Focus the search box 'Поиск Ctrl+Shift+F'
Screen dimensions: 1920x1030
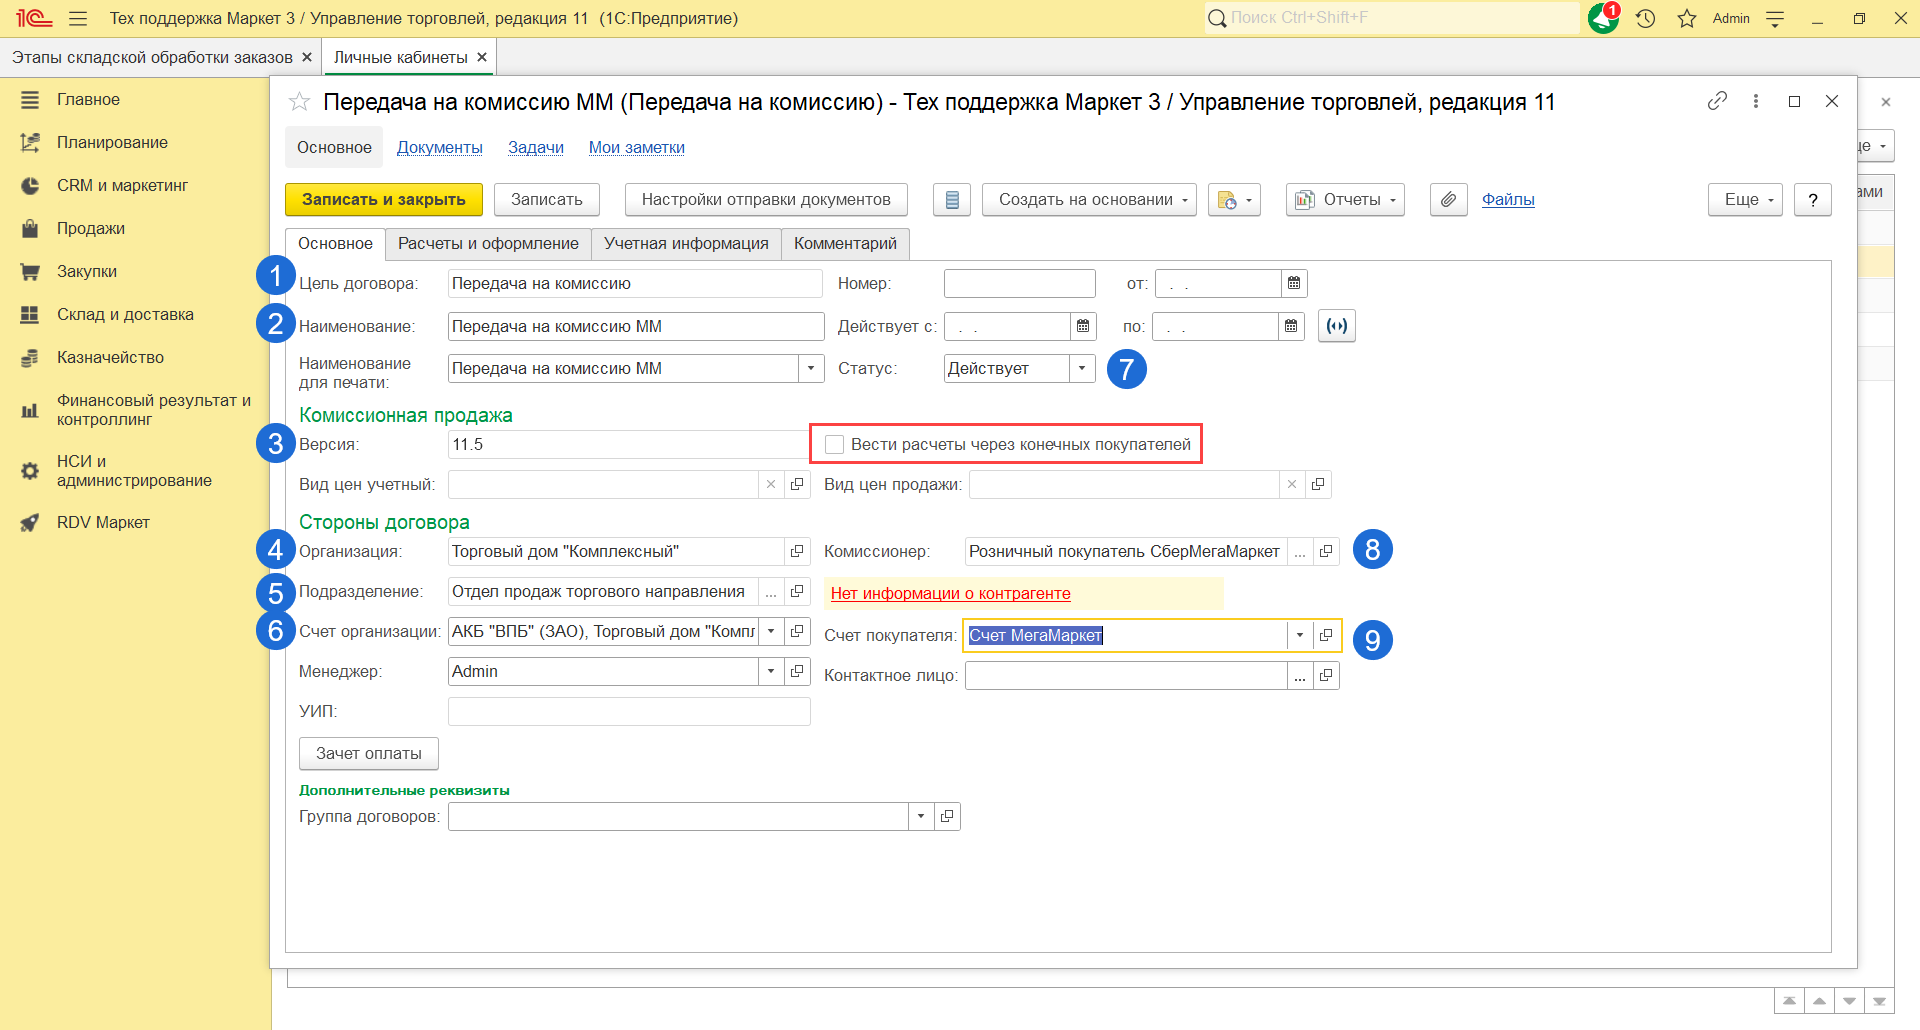pos(1392,18)
